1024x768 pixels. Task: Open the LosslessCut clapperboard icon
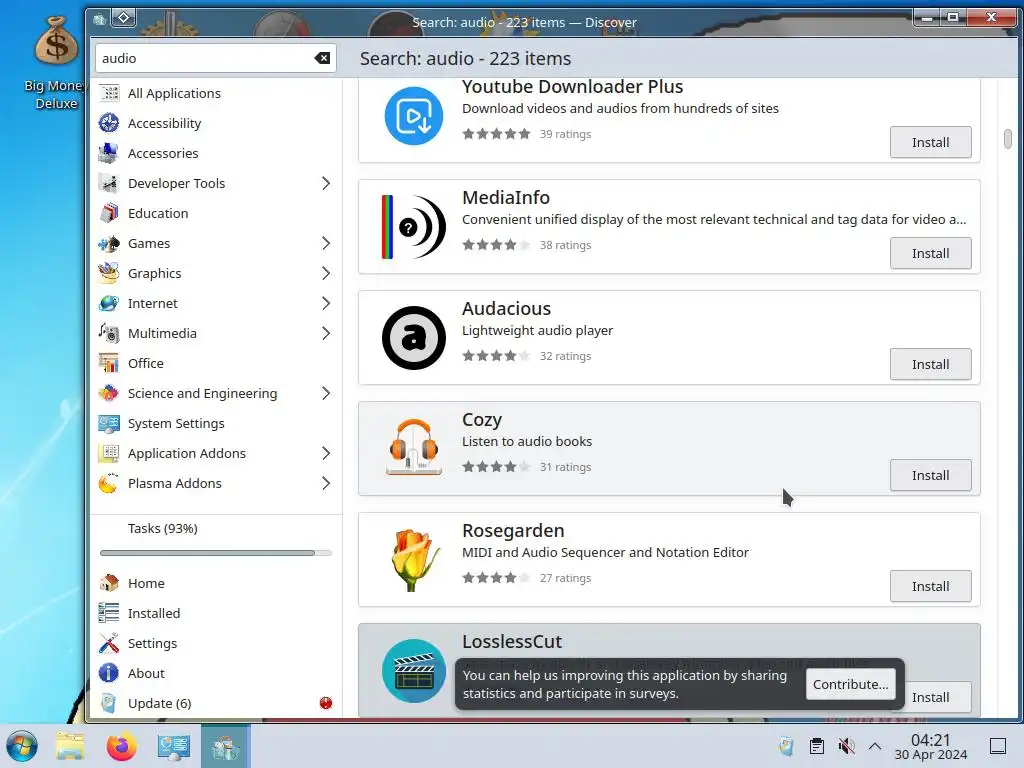(x=413, y=671)
